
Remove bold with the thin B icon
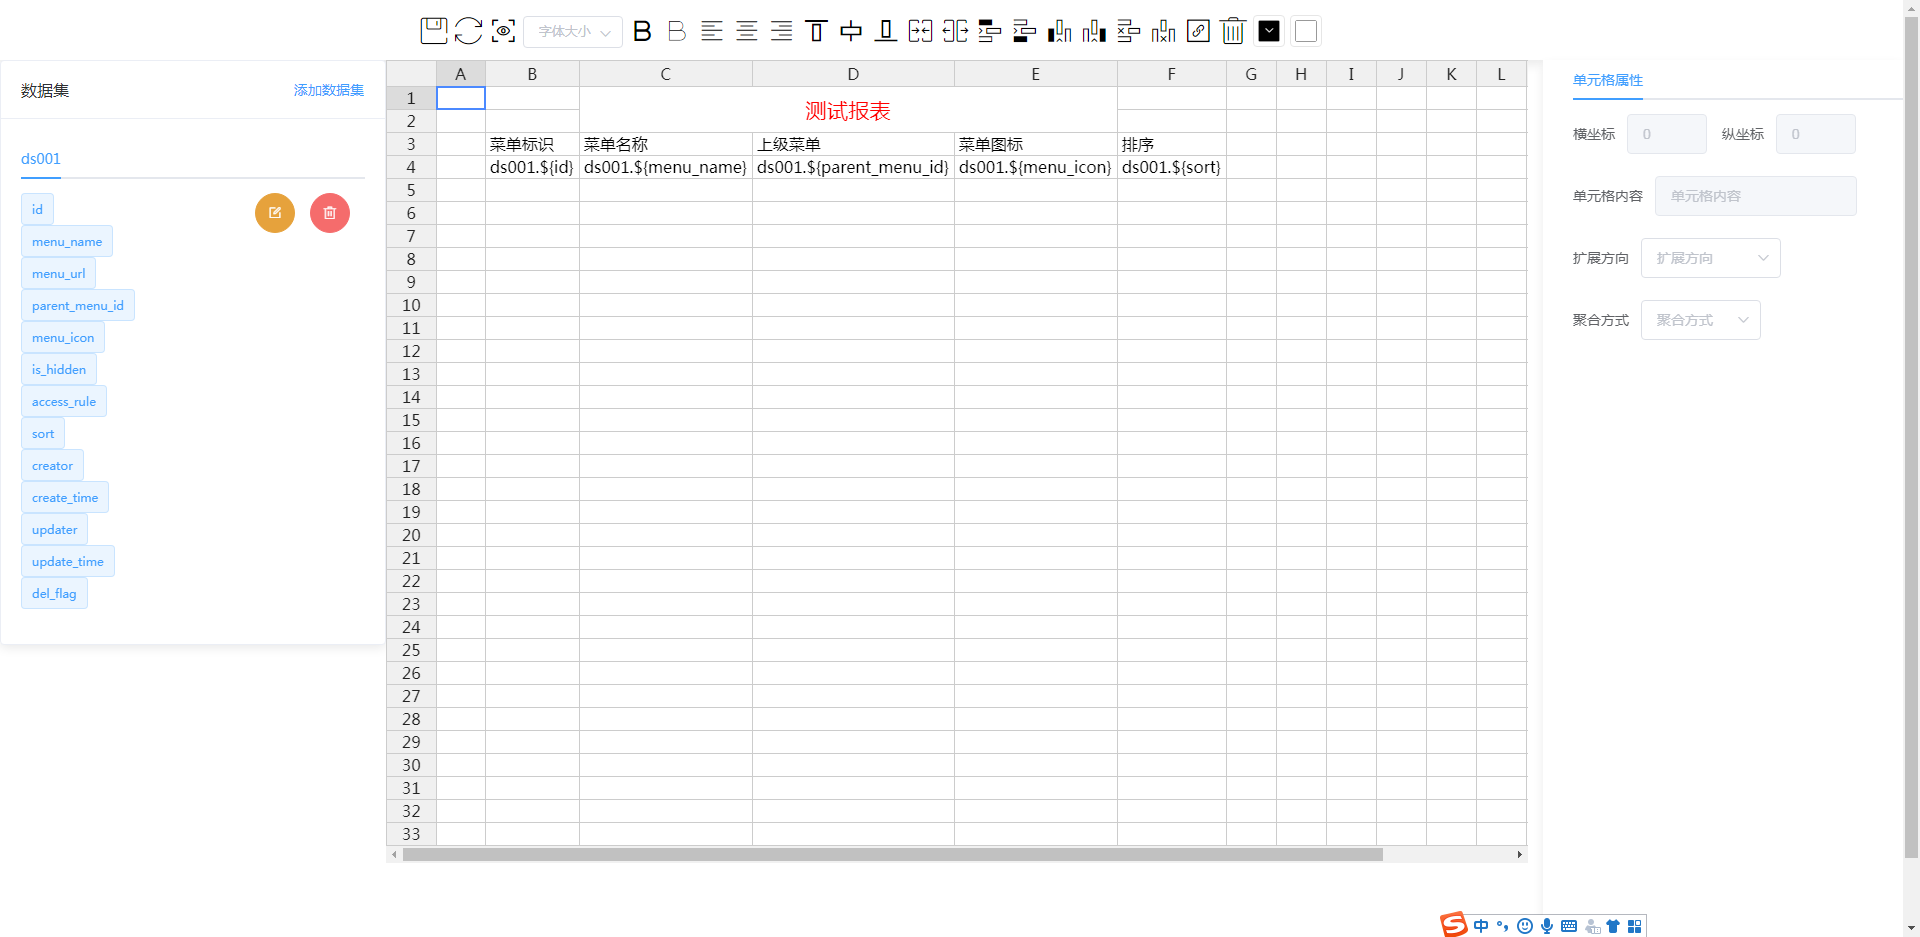click(677, 31)
